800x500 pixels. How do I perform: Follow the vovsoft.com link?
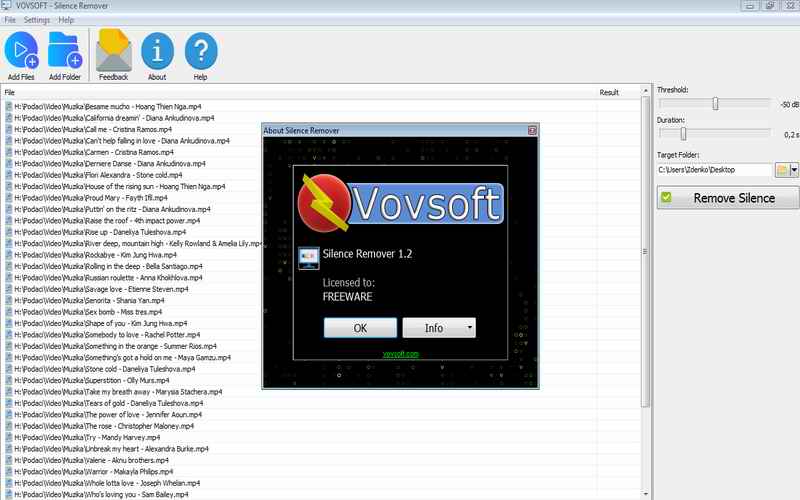coord(400,353)
